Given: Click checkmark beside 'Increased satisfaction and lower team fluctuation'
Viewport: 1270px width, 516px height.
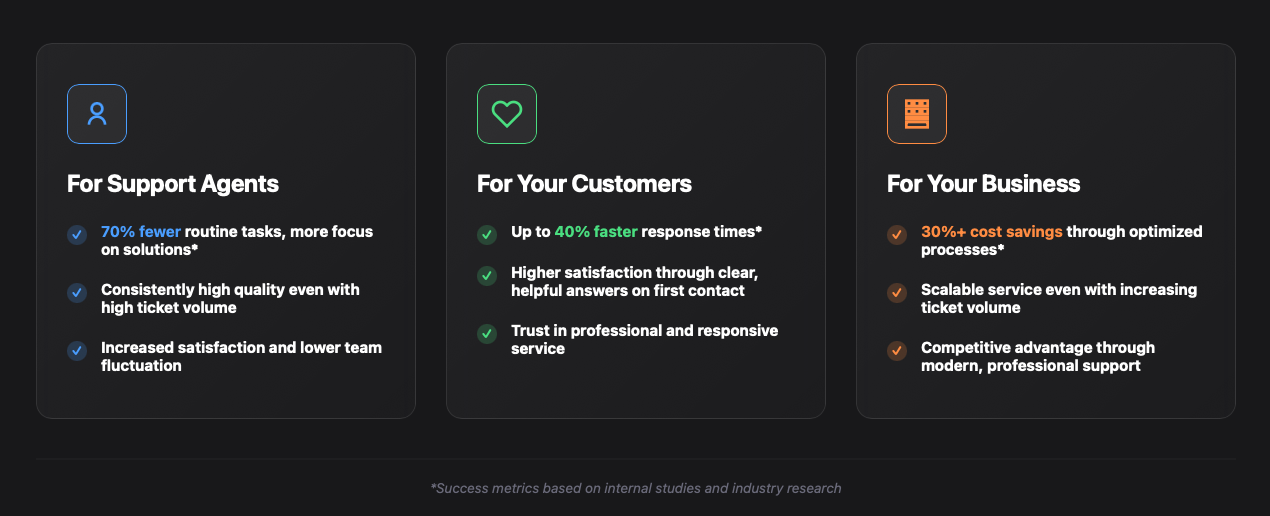Looking at the screenshot, I should (77, 351).
